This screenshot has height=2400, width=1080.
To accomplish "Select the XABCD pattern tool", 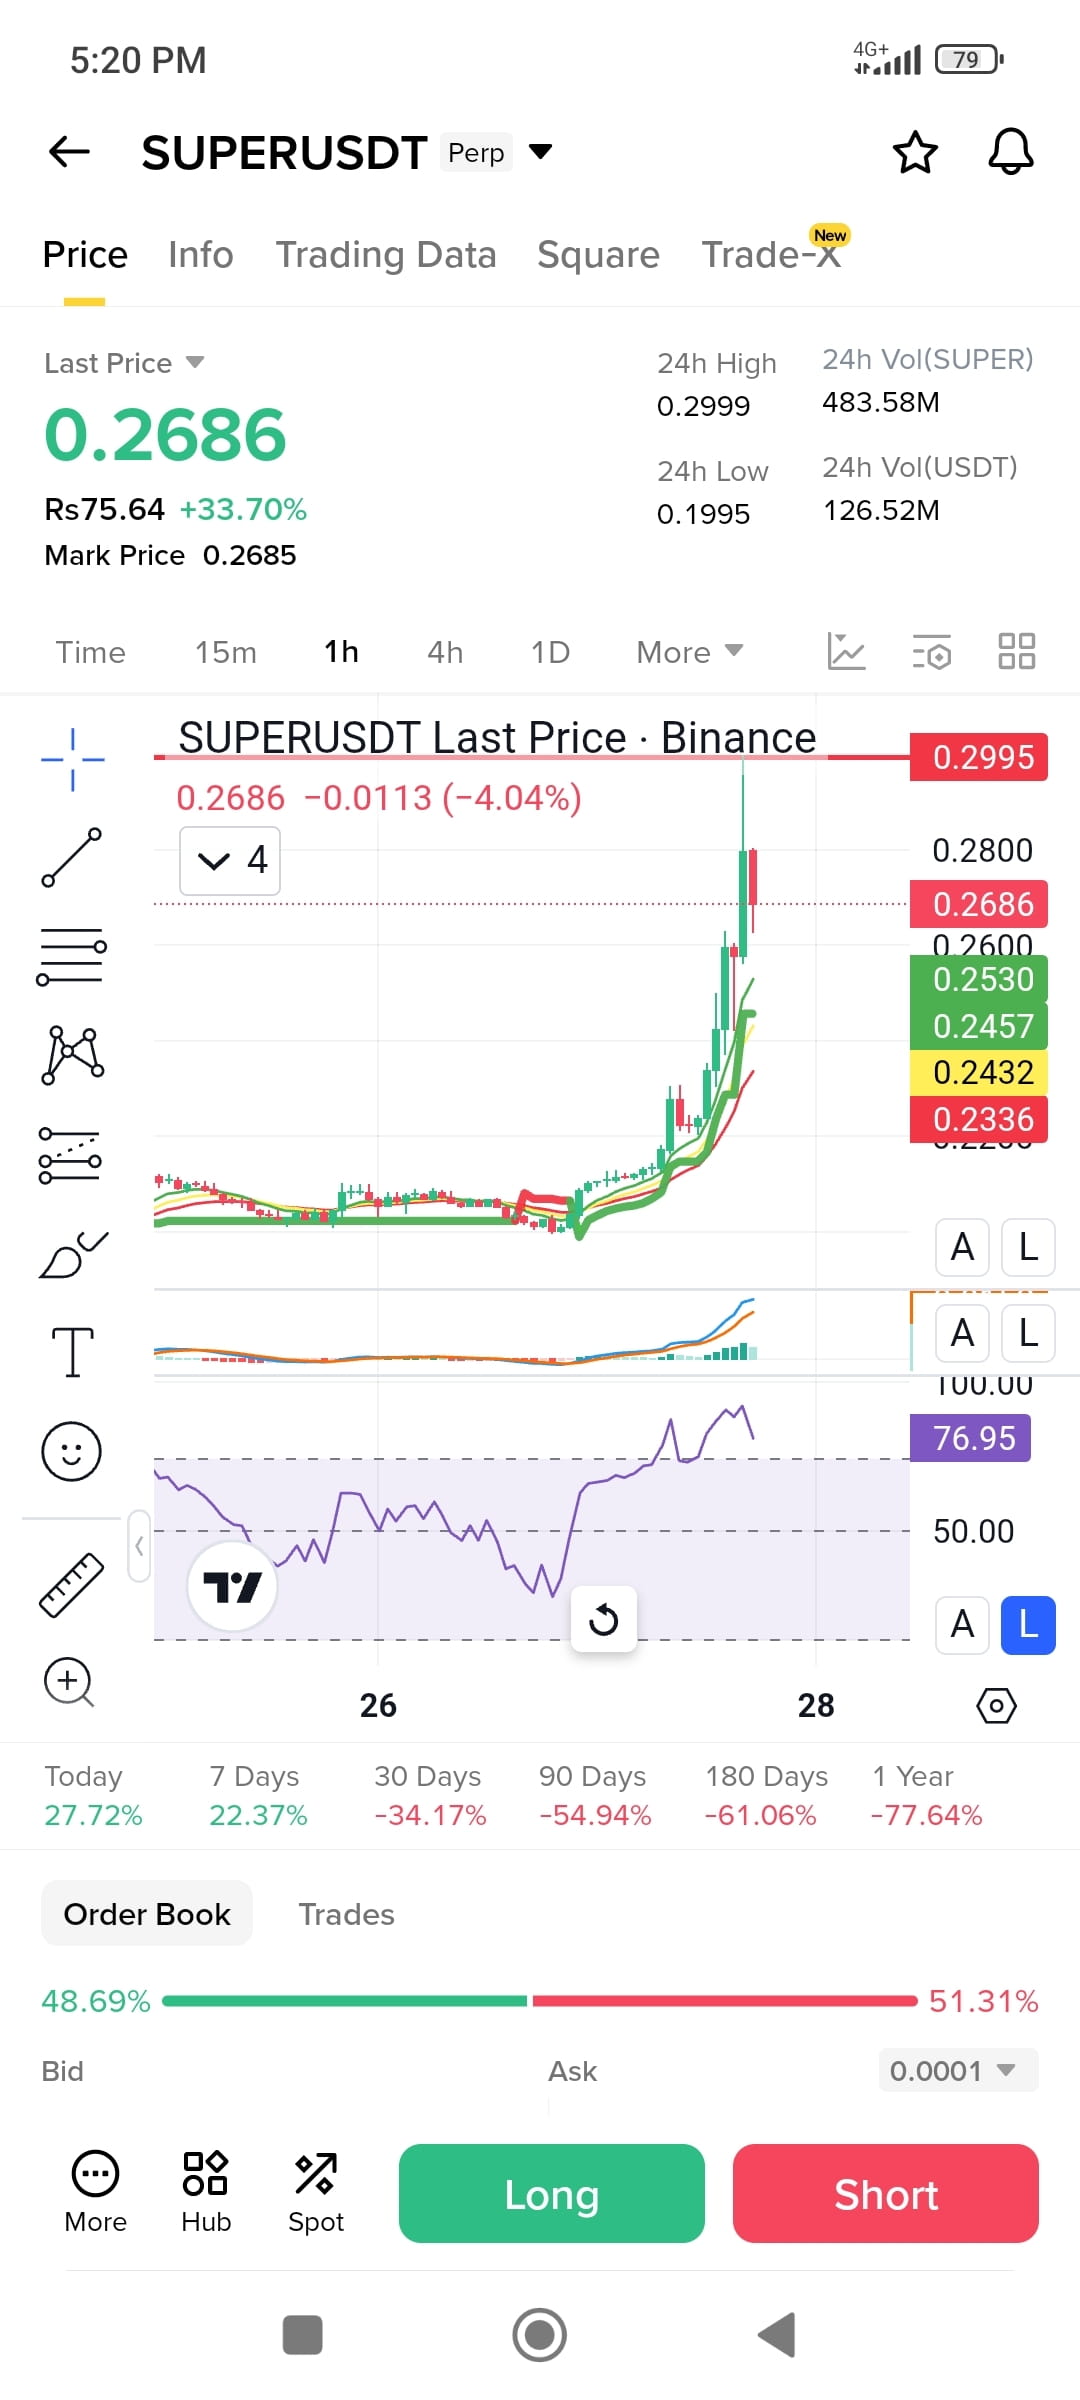I will 72,1055.
